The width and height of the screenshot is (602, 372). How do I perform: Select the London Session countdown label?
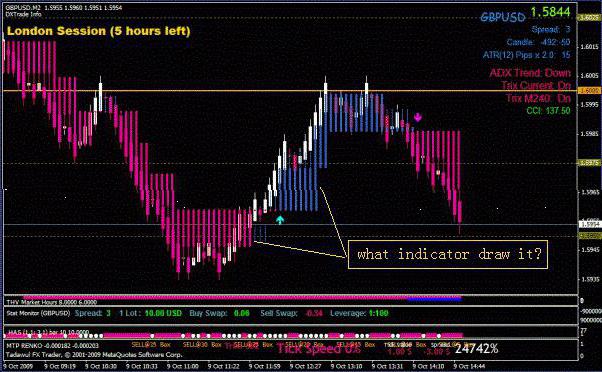[x=99, y=31]
